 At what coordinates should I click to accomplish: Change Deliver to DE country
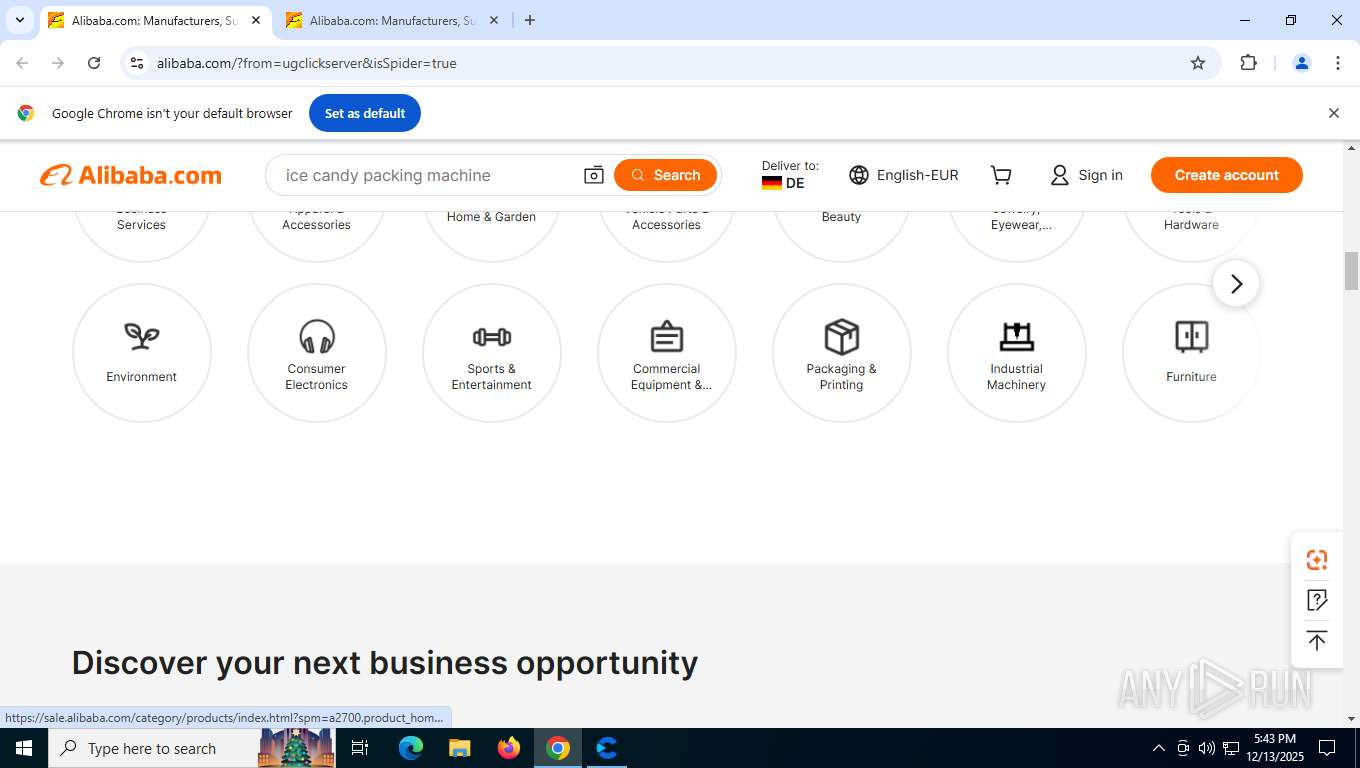790,175
